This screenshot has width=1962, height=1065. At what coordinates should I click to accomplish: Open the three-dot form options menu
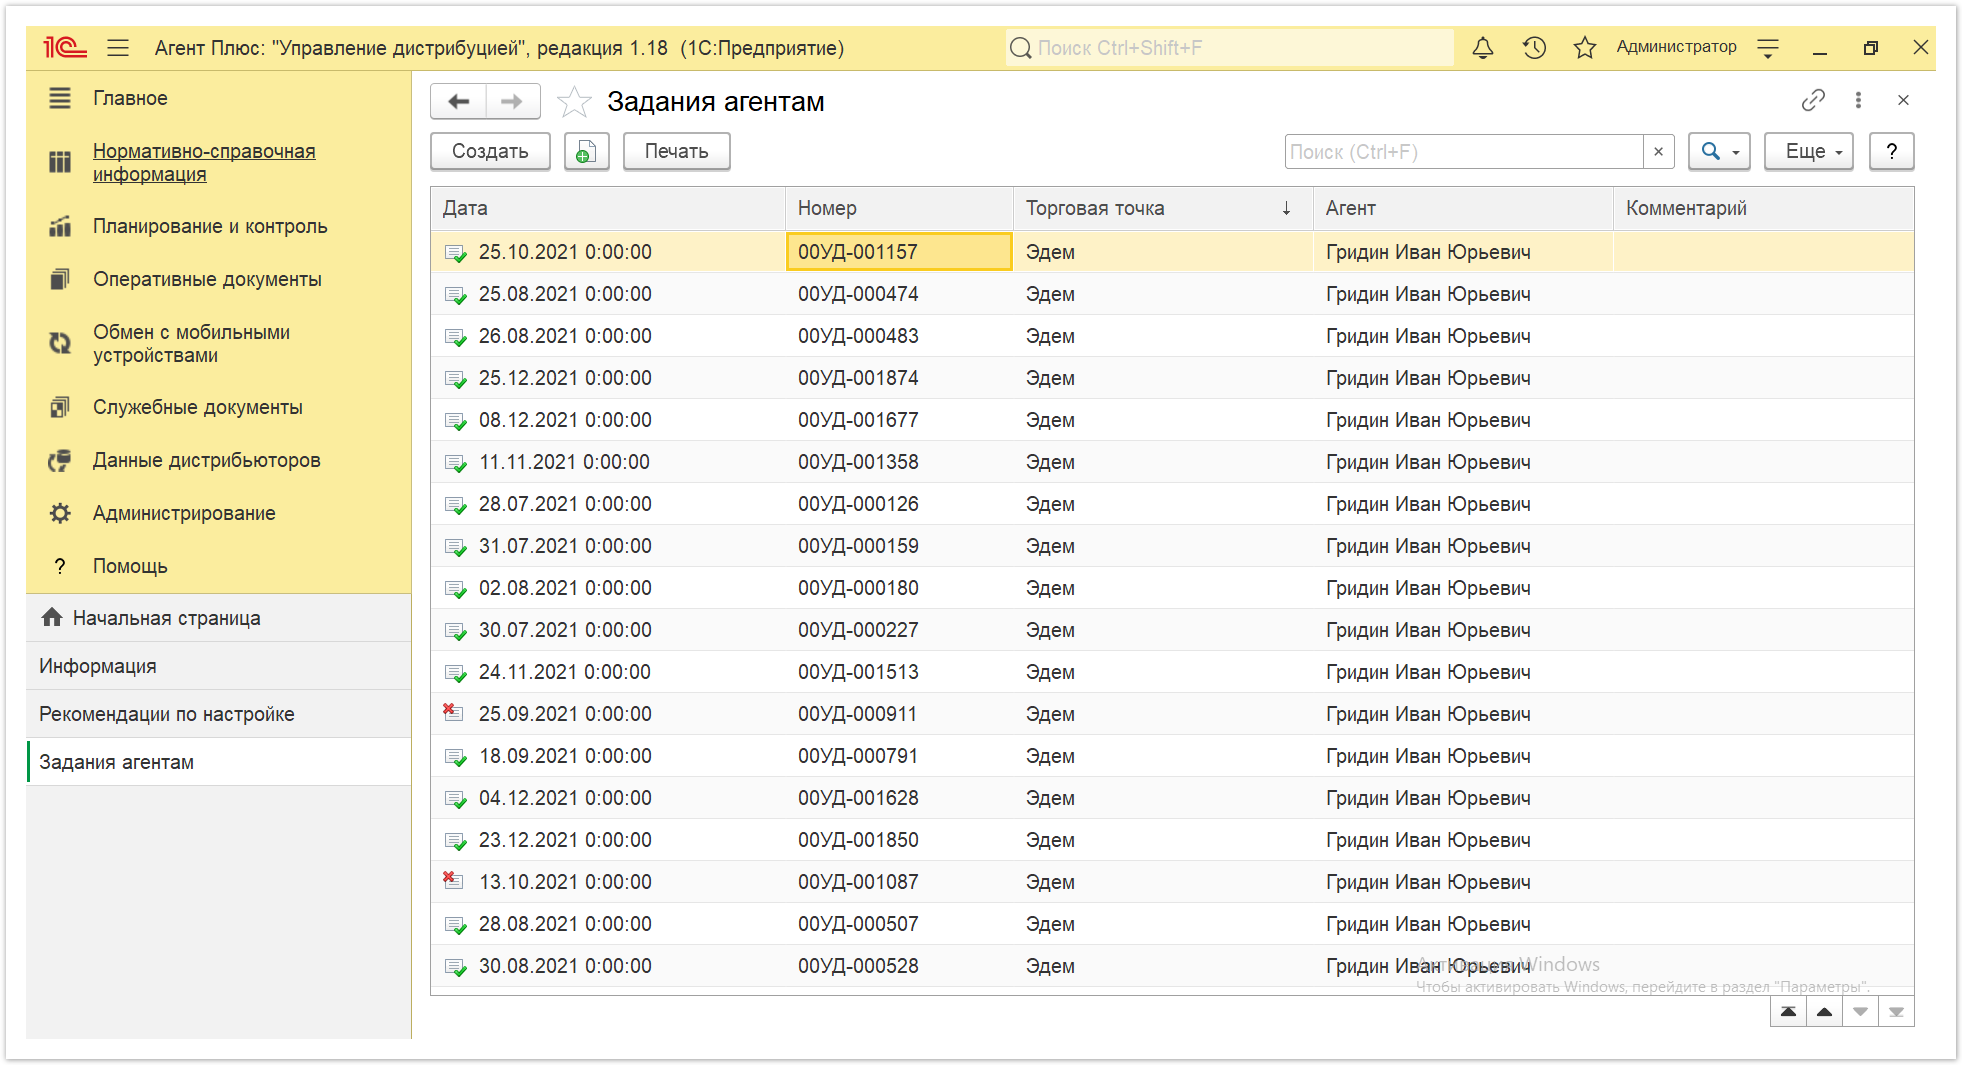[1858, 100]
